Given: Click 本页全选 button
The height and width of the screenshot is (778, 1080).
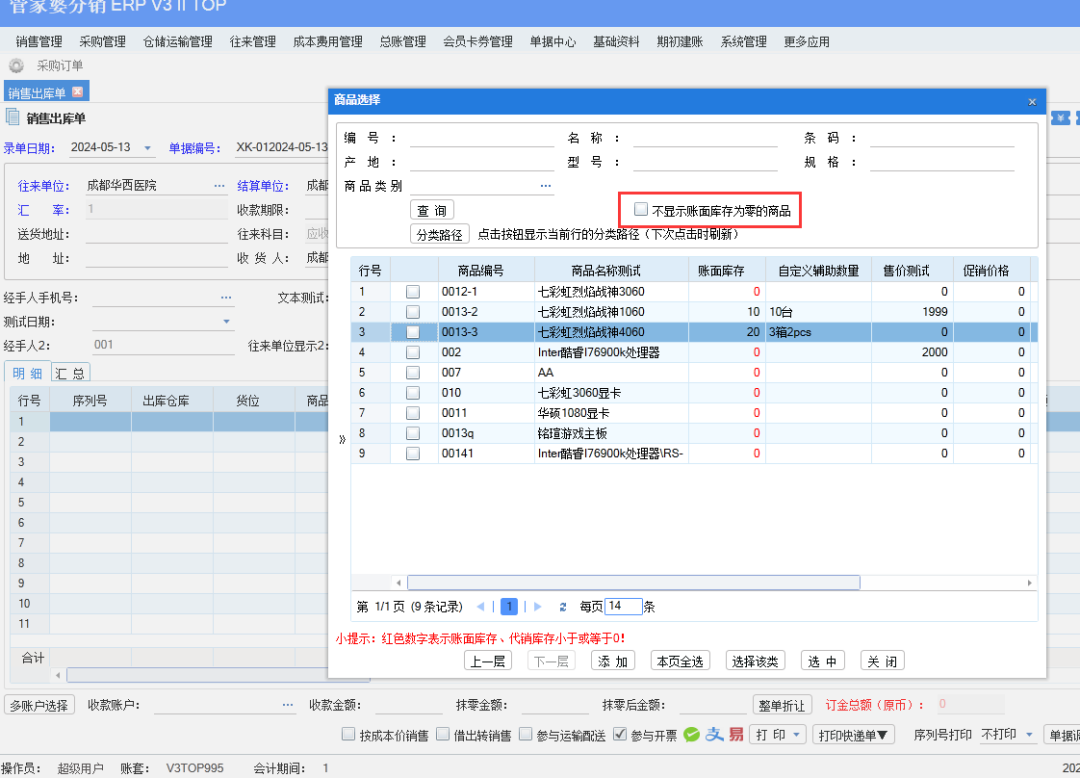Looking at the screenshot, I should click(680, 661).
